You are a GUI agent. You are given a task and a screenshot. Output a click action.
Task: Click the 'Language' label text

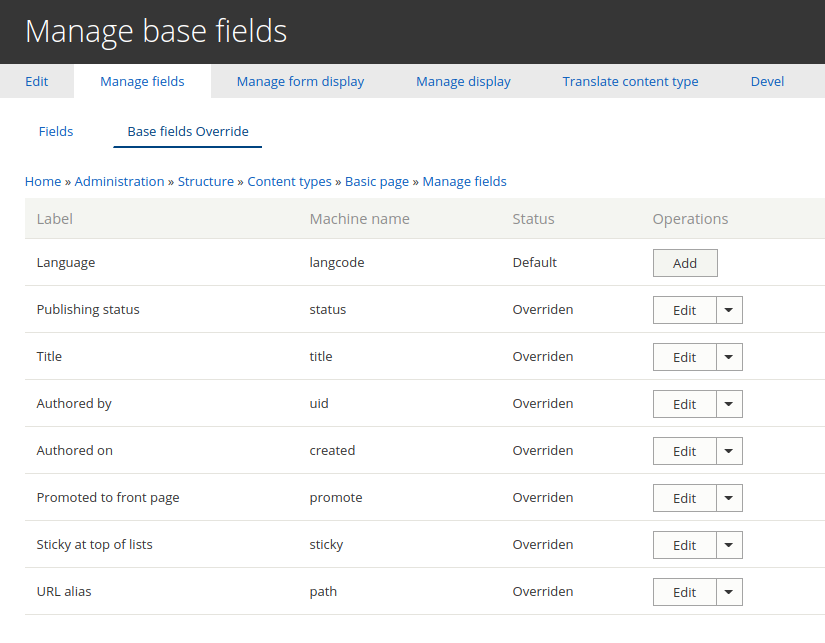66,263
